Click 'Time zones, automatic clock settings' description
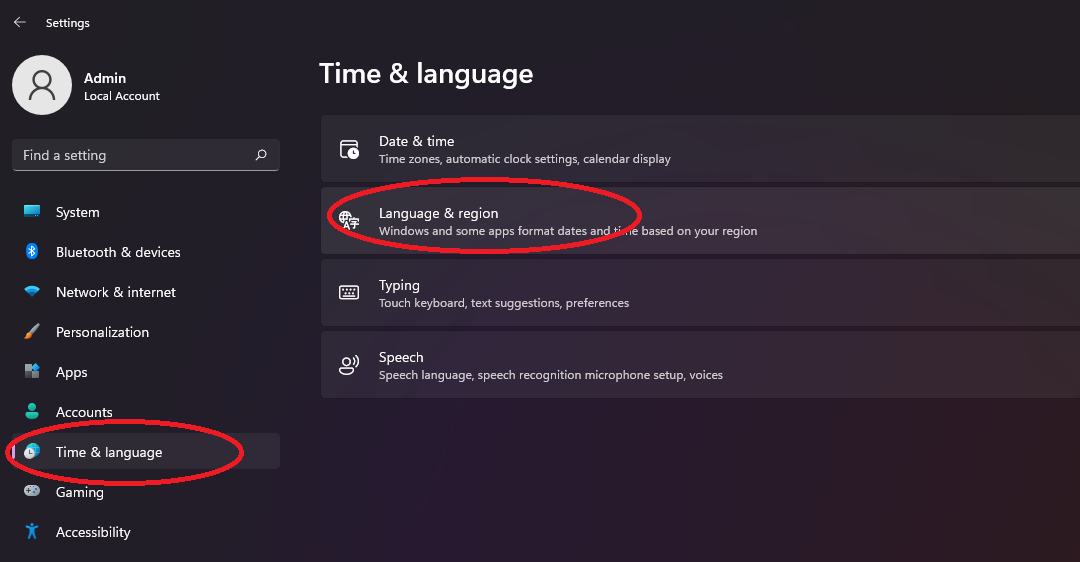The width and height of the screenshot is (1080, 562). point(525,159)
